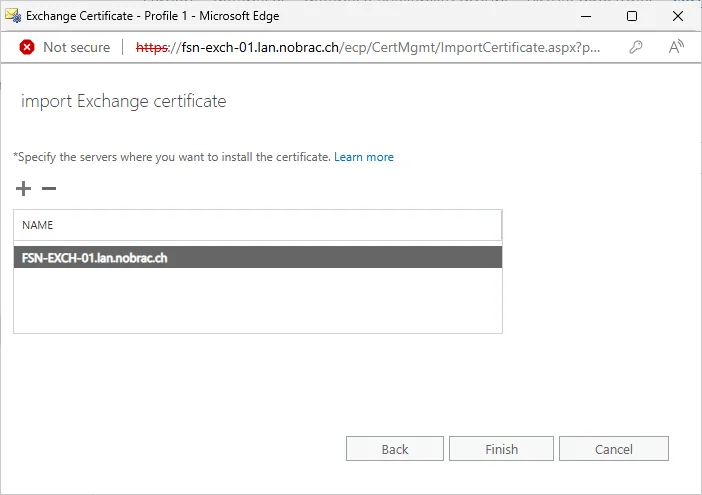Add a server with the plus icon
Image resolution: width=702 pixels, height=495 pixels.
pyautogui.click(x=23, y=188)
